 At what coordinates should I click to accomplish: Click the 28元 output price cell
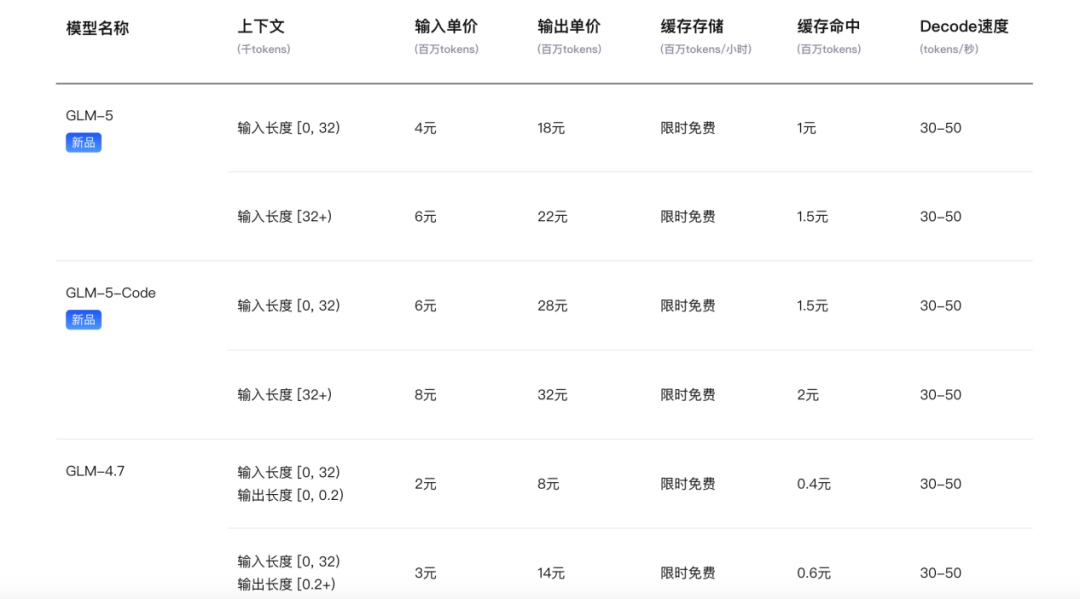point(552,306)
